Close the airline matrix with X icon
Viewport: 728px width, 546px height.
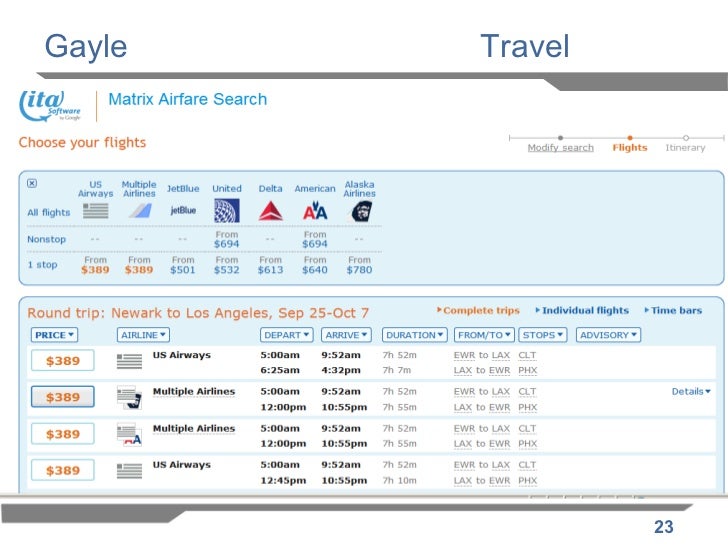point(32,183)
